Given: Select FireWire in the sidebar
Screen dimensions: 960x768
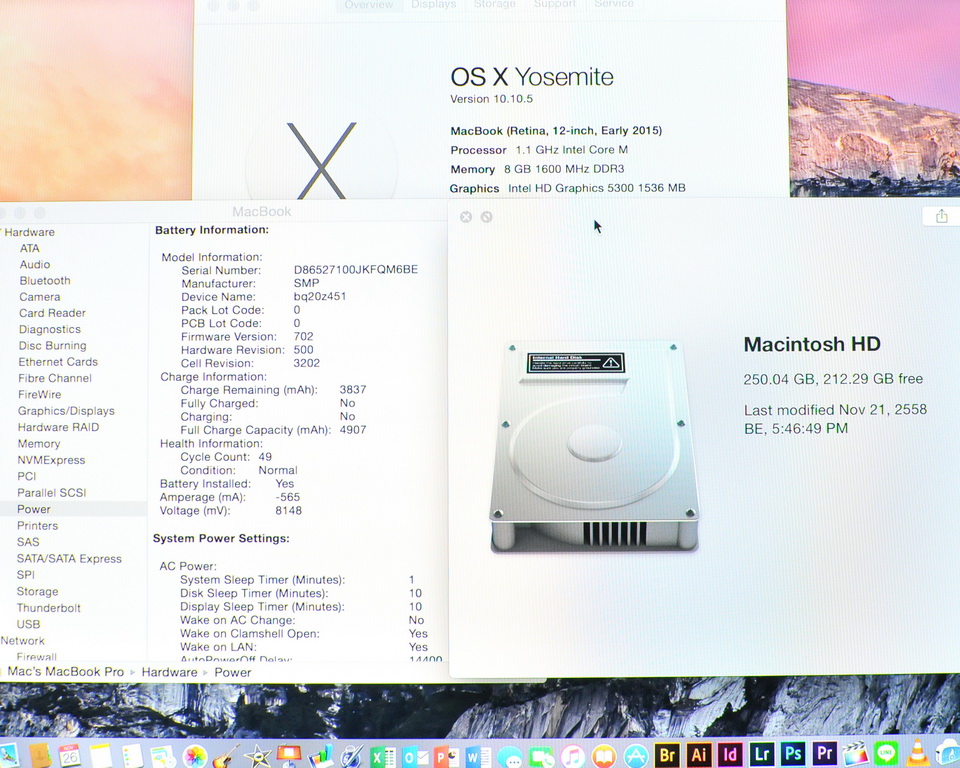Looking at the screenshot, I should click(39, 394).
